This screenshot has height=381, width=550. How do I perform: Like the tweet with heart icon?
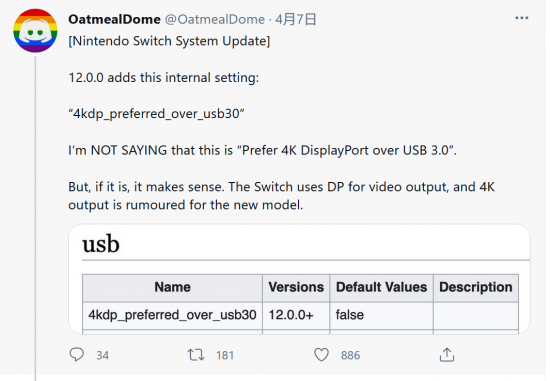[x=321, y=355]
